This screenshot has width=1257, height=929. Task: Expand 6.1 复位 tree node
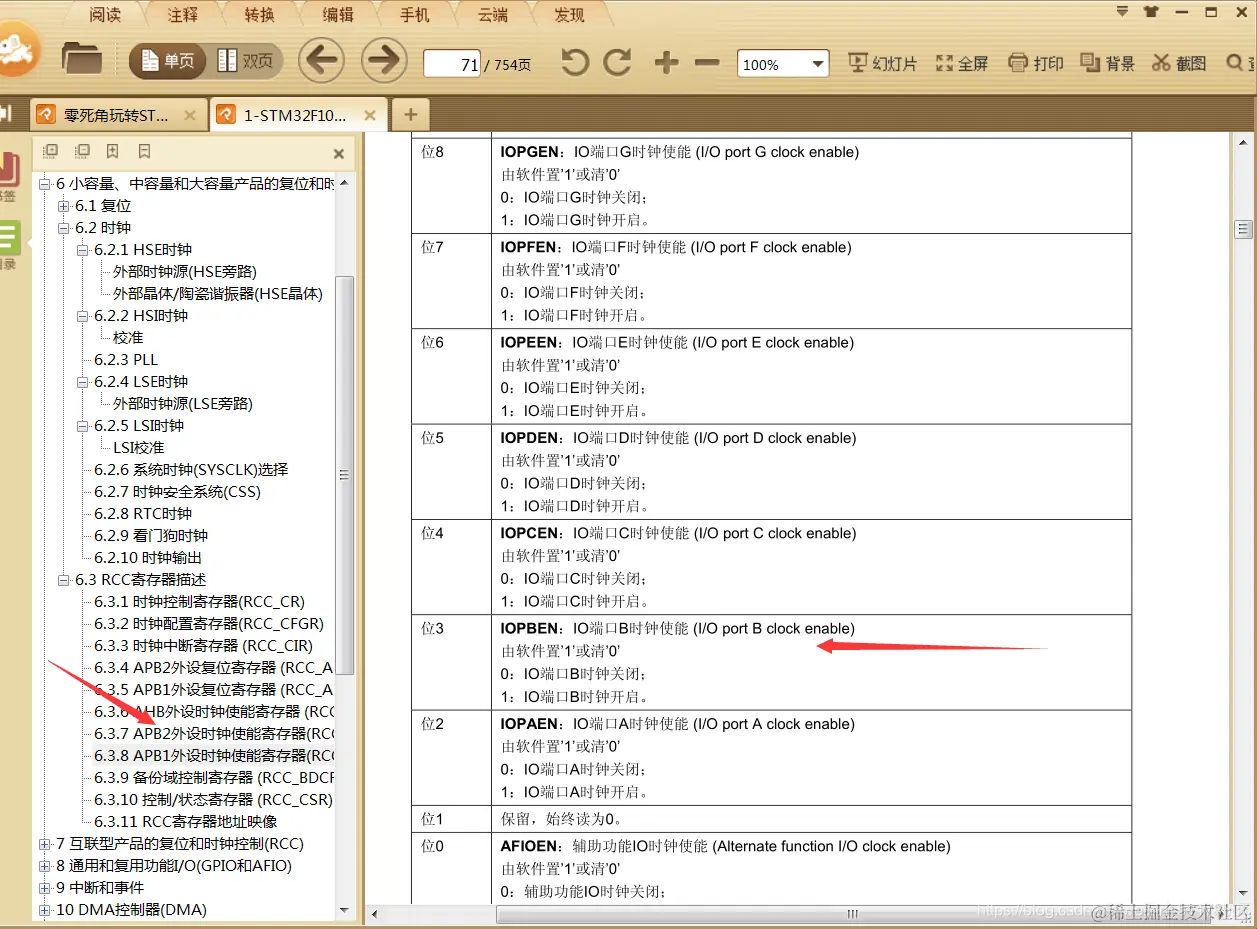coord(64,206)
